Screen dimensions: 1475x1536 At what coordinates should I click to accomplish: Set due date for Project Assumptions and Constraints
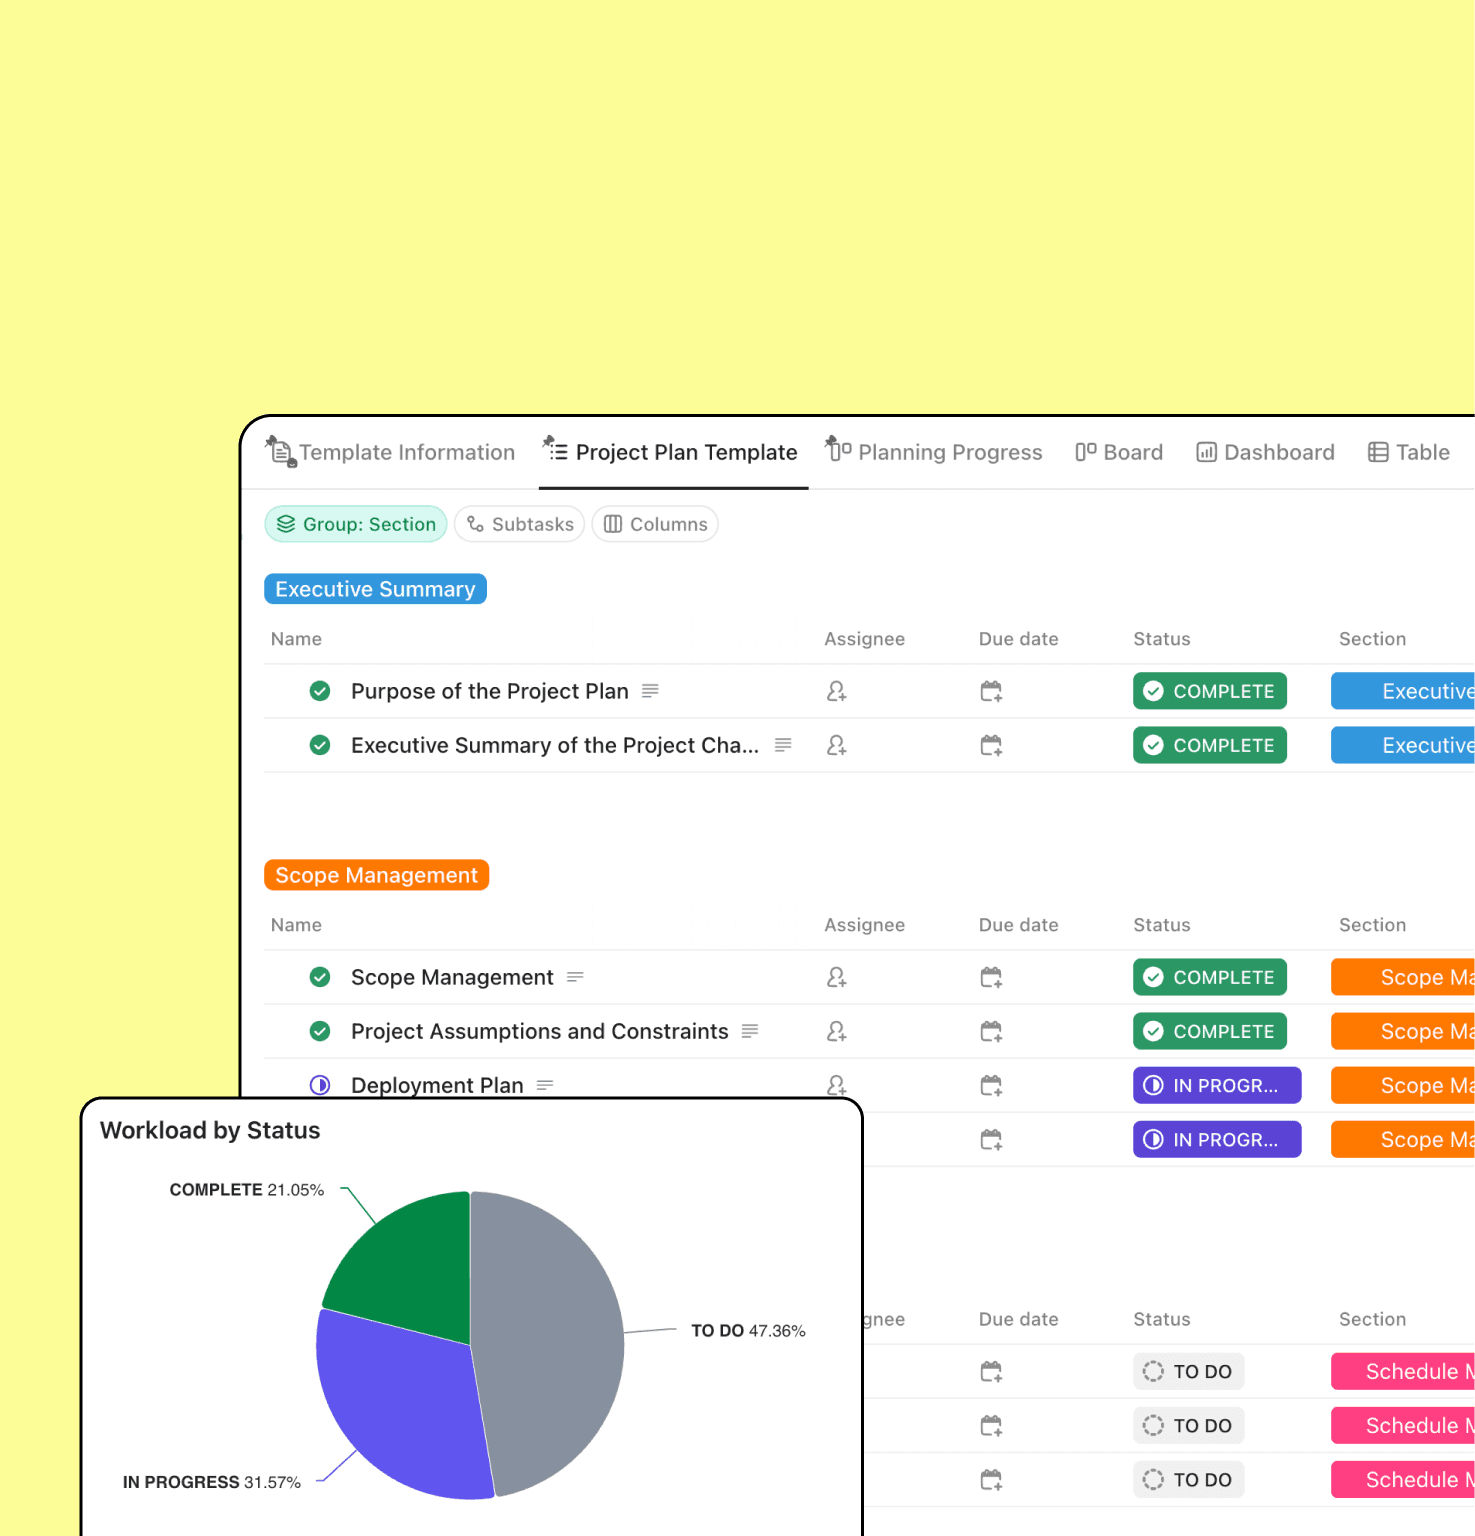pos(991,1031)
